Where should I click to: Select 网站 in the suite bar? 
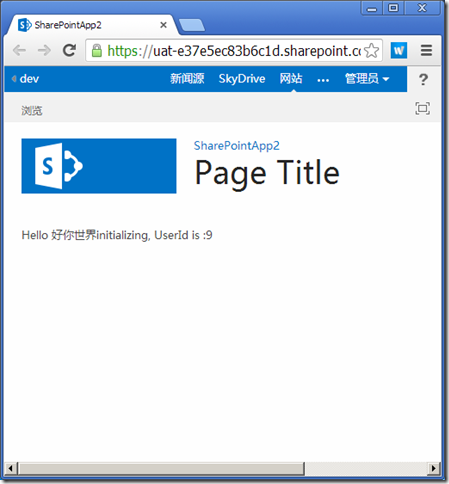pyautogui.click(x=291, y=79)
